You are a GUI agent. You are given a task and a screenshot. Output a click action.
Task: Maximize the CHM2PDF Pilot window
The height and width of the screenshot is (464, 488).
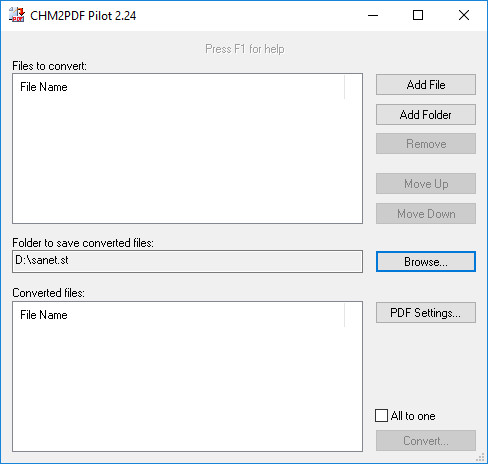click(x=418, y=15)
